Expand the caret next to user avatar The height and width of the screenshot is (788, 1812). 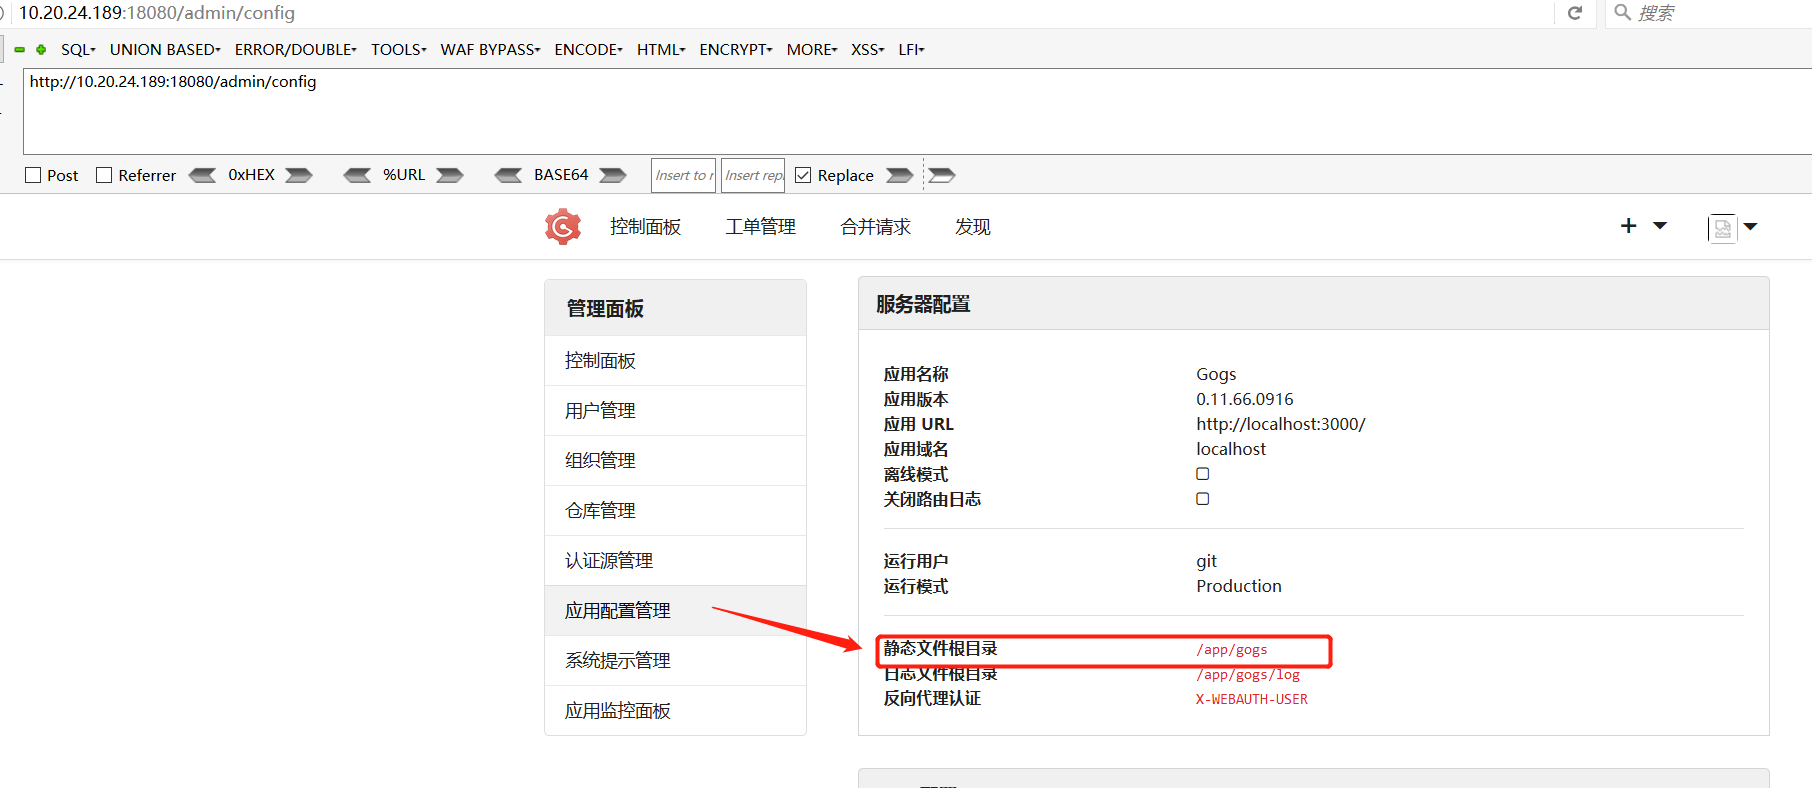[x=1750, y=226]
